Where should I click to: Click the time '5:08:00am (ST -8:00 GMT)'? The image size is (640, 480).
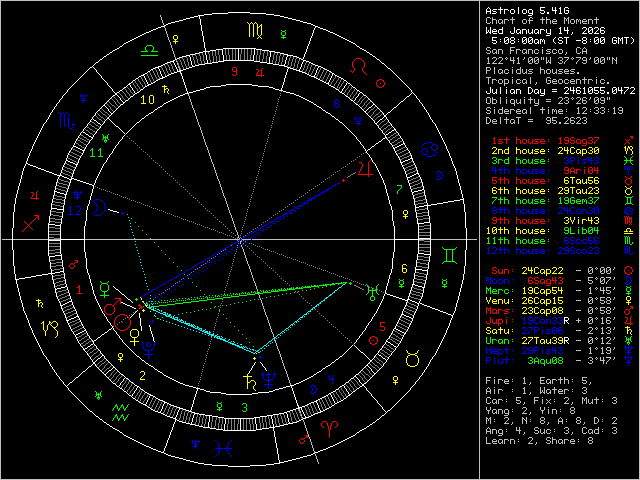(x=563, y=41)
